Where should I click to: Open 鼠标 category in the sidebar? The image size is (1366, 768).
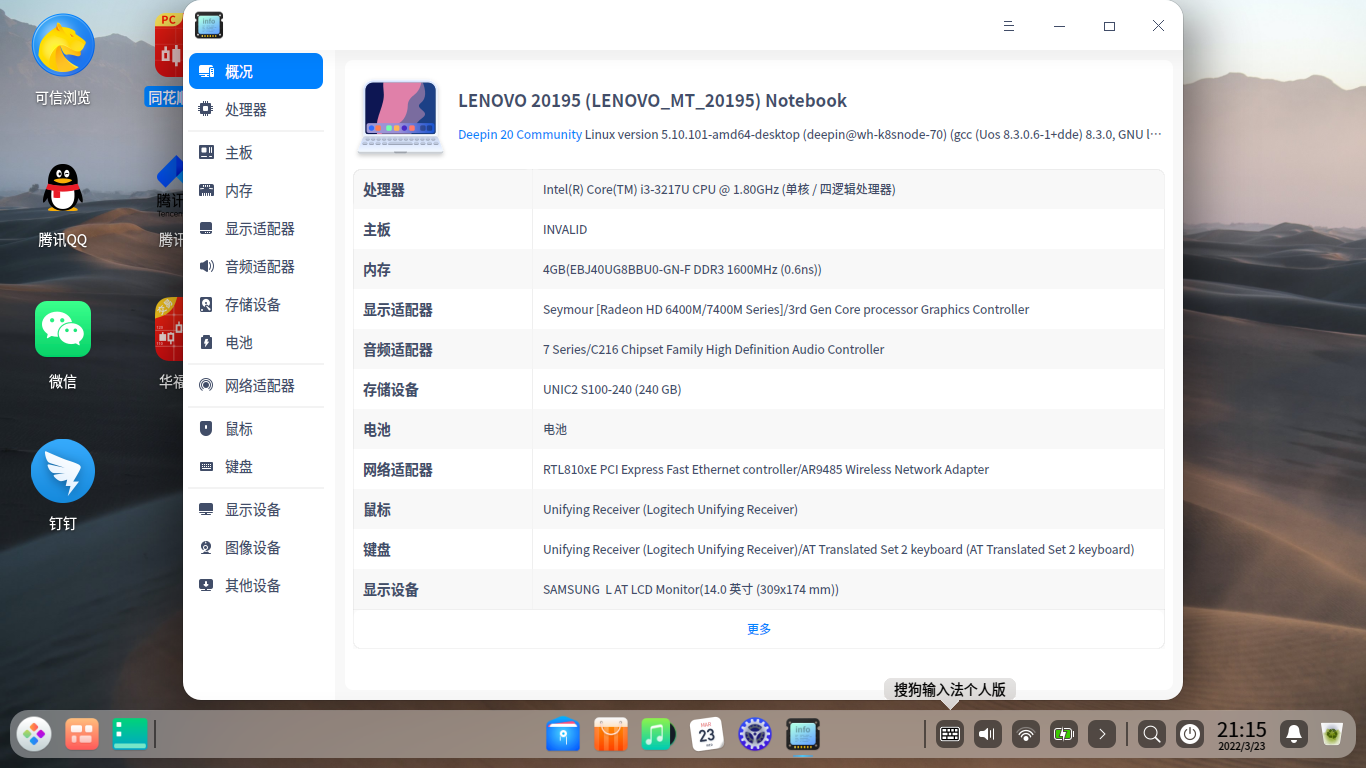point(256,428)
